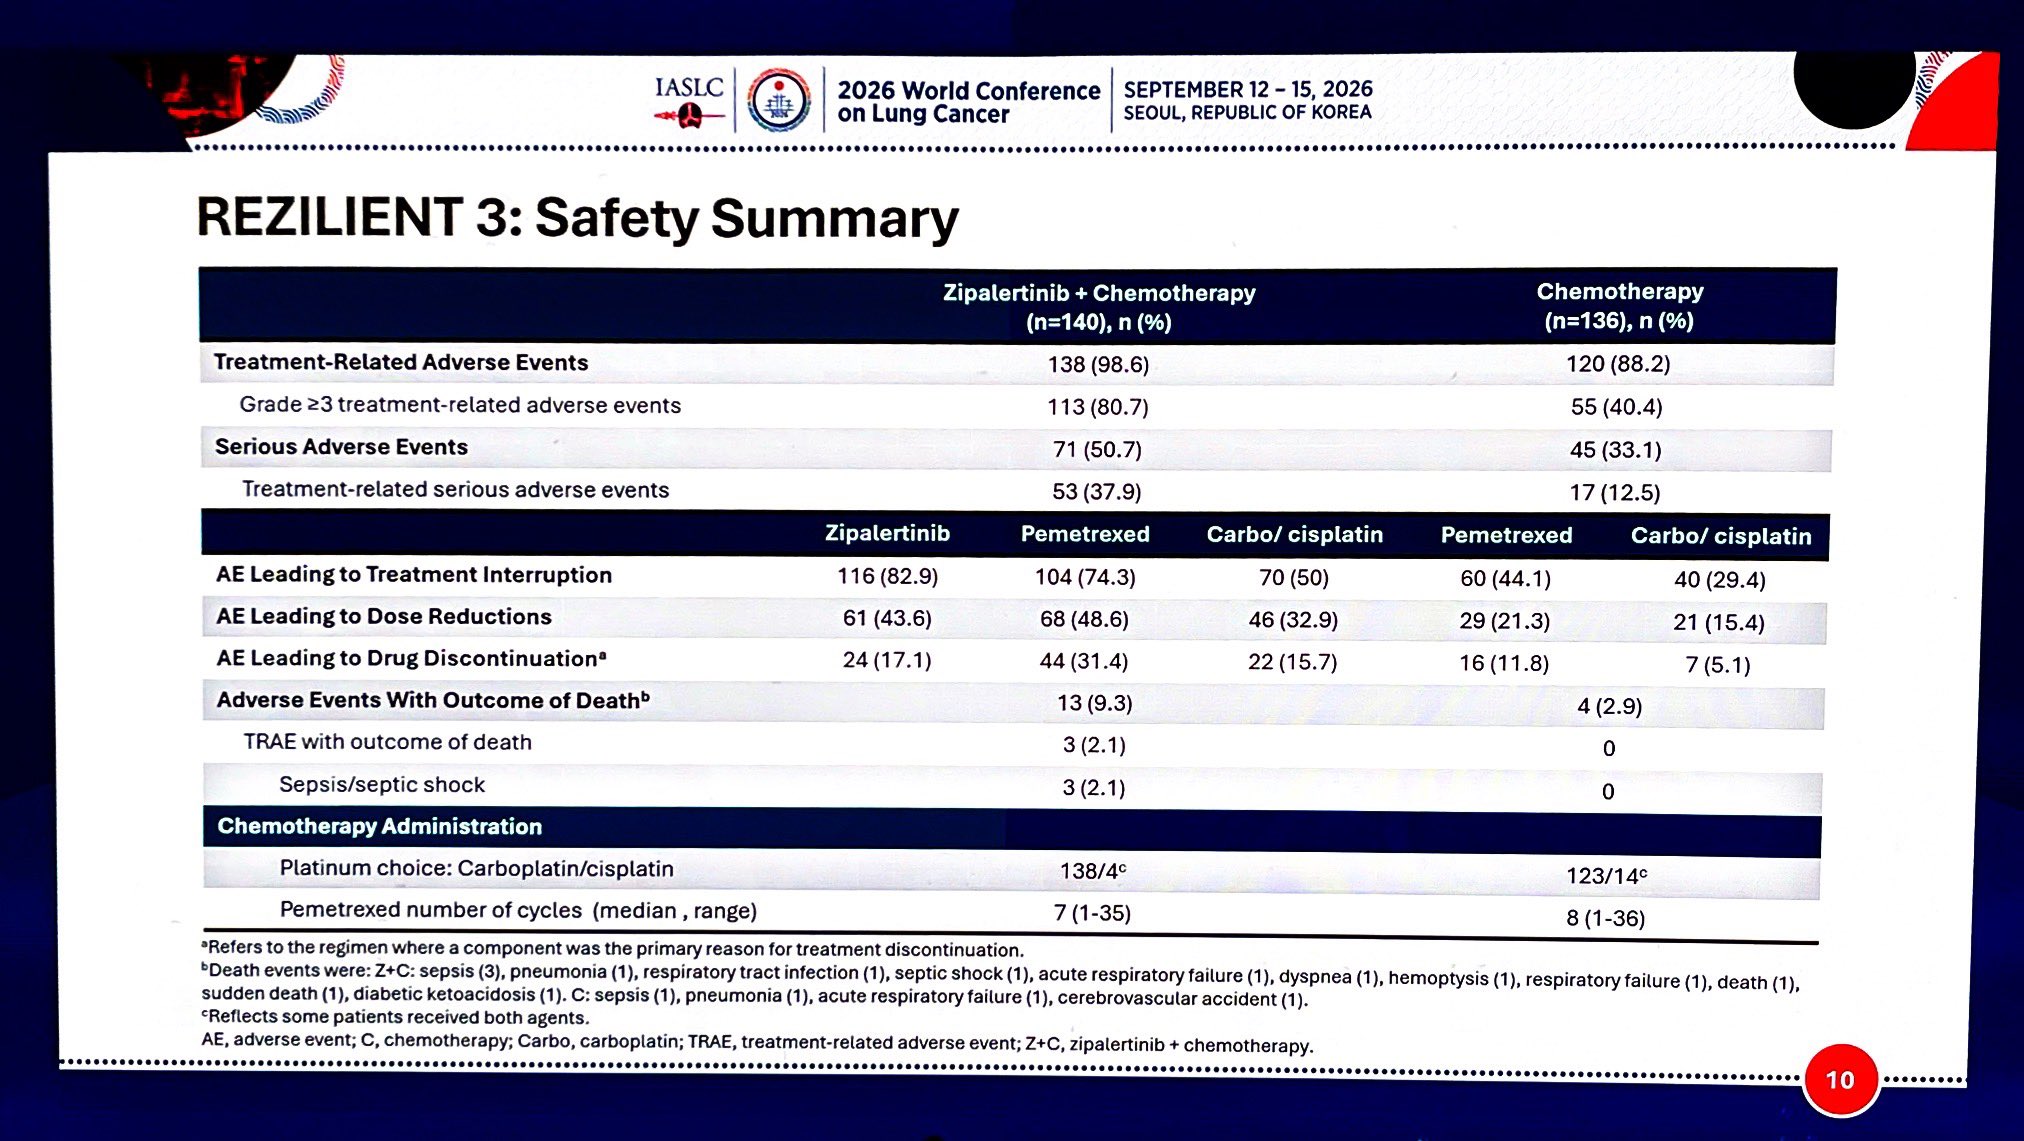Click the value 60 (44.1)

coord(1505,579)
